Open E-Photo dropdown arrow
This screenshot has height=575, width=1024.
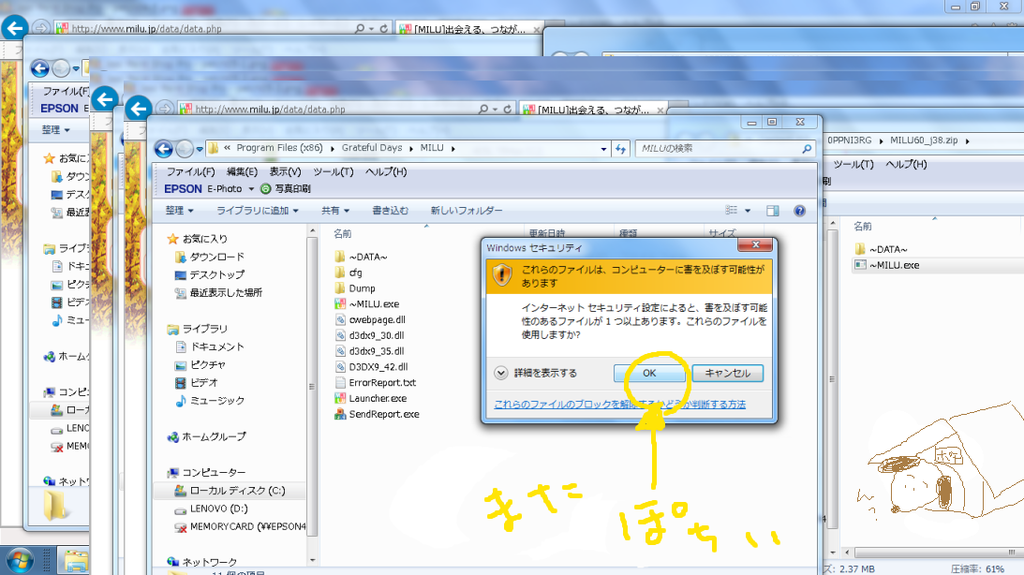(251, 189)
